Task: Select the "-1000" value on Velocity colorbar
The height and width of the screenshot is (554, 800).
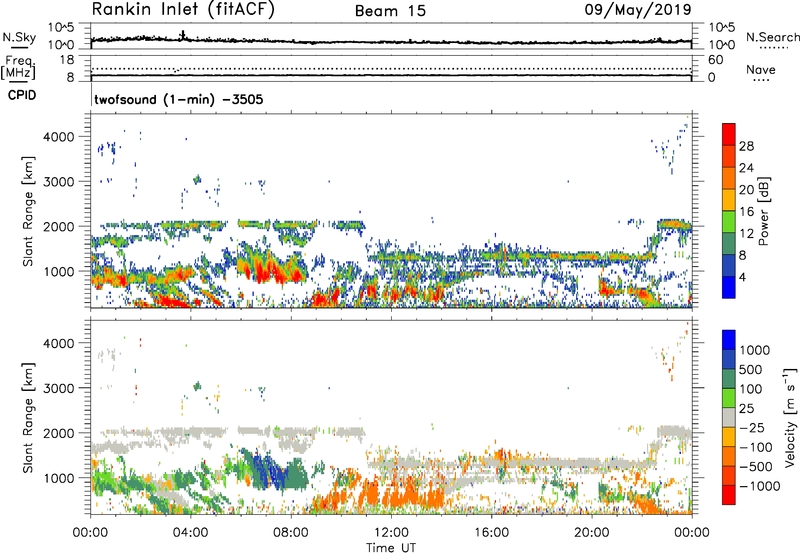Action: 760,486
